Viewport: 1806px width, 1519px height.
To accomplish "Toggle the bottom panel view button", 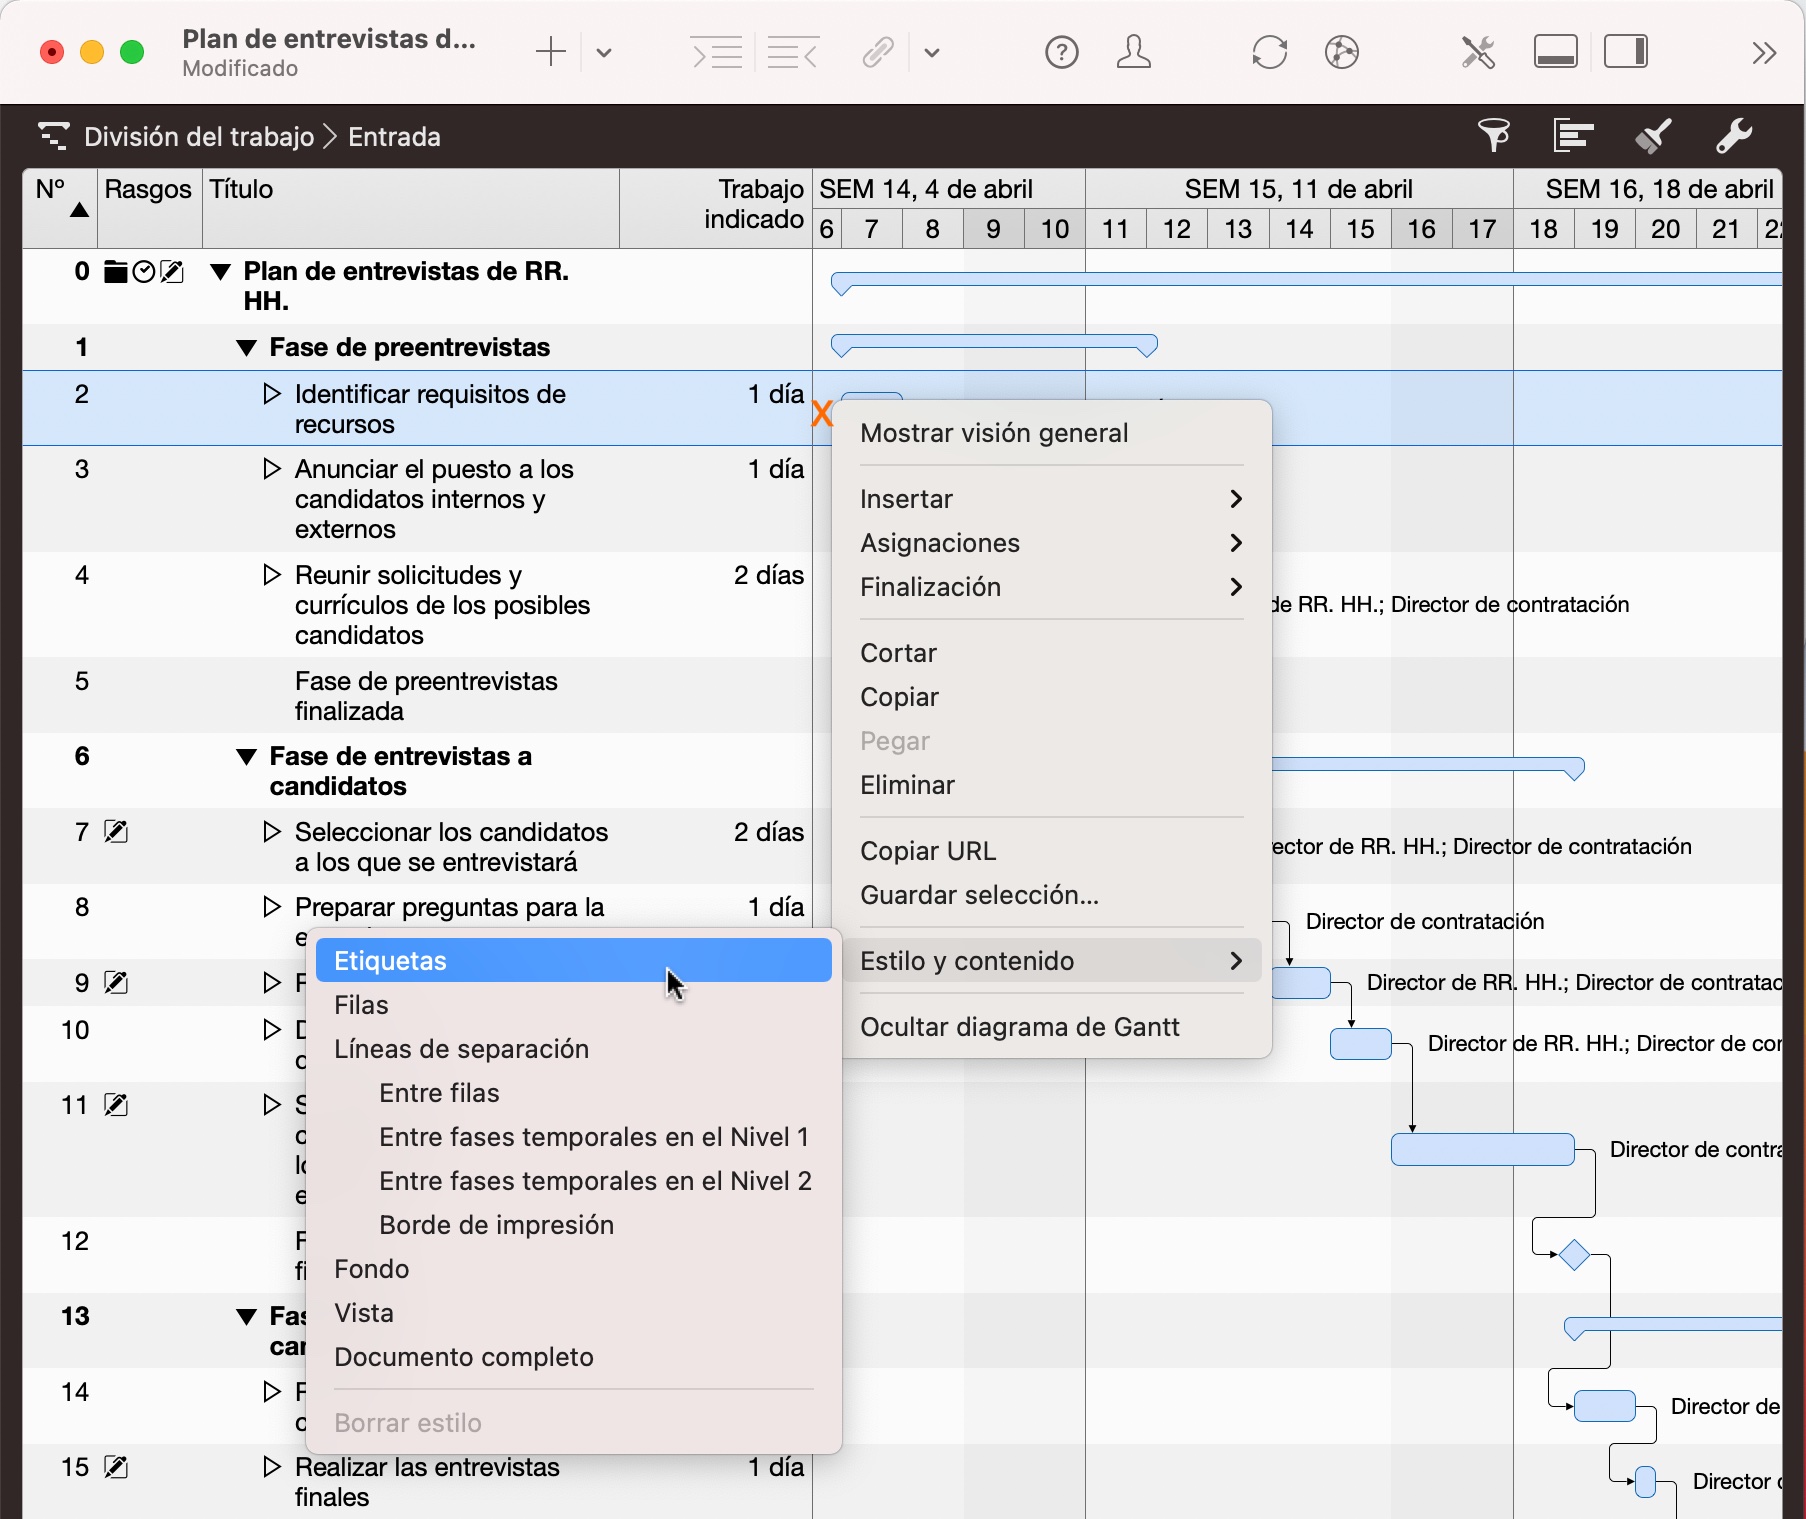I will 1555,52.
